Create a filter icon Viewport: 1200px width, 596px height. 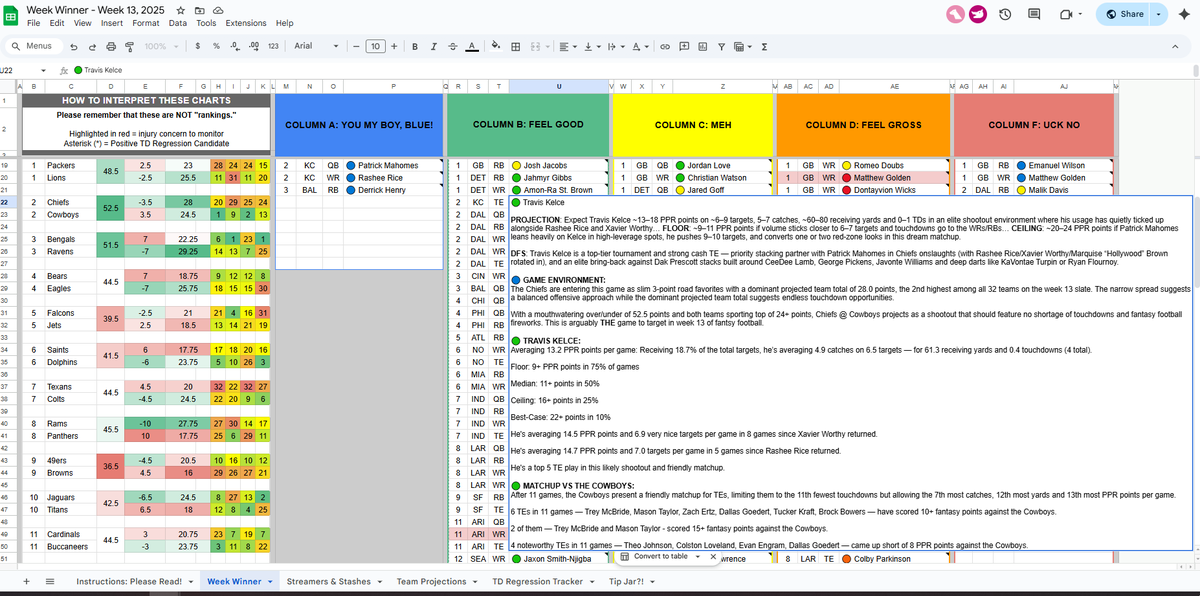coord(719,46)
